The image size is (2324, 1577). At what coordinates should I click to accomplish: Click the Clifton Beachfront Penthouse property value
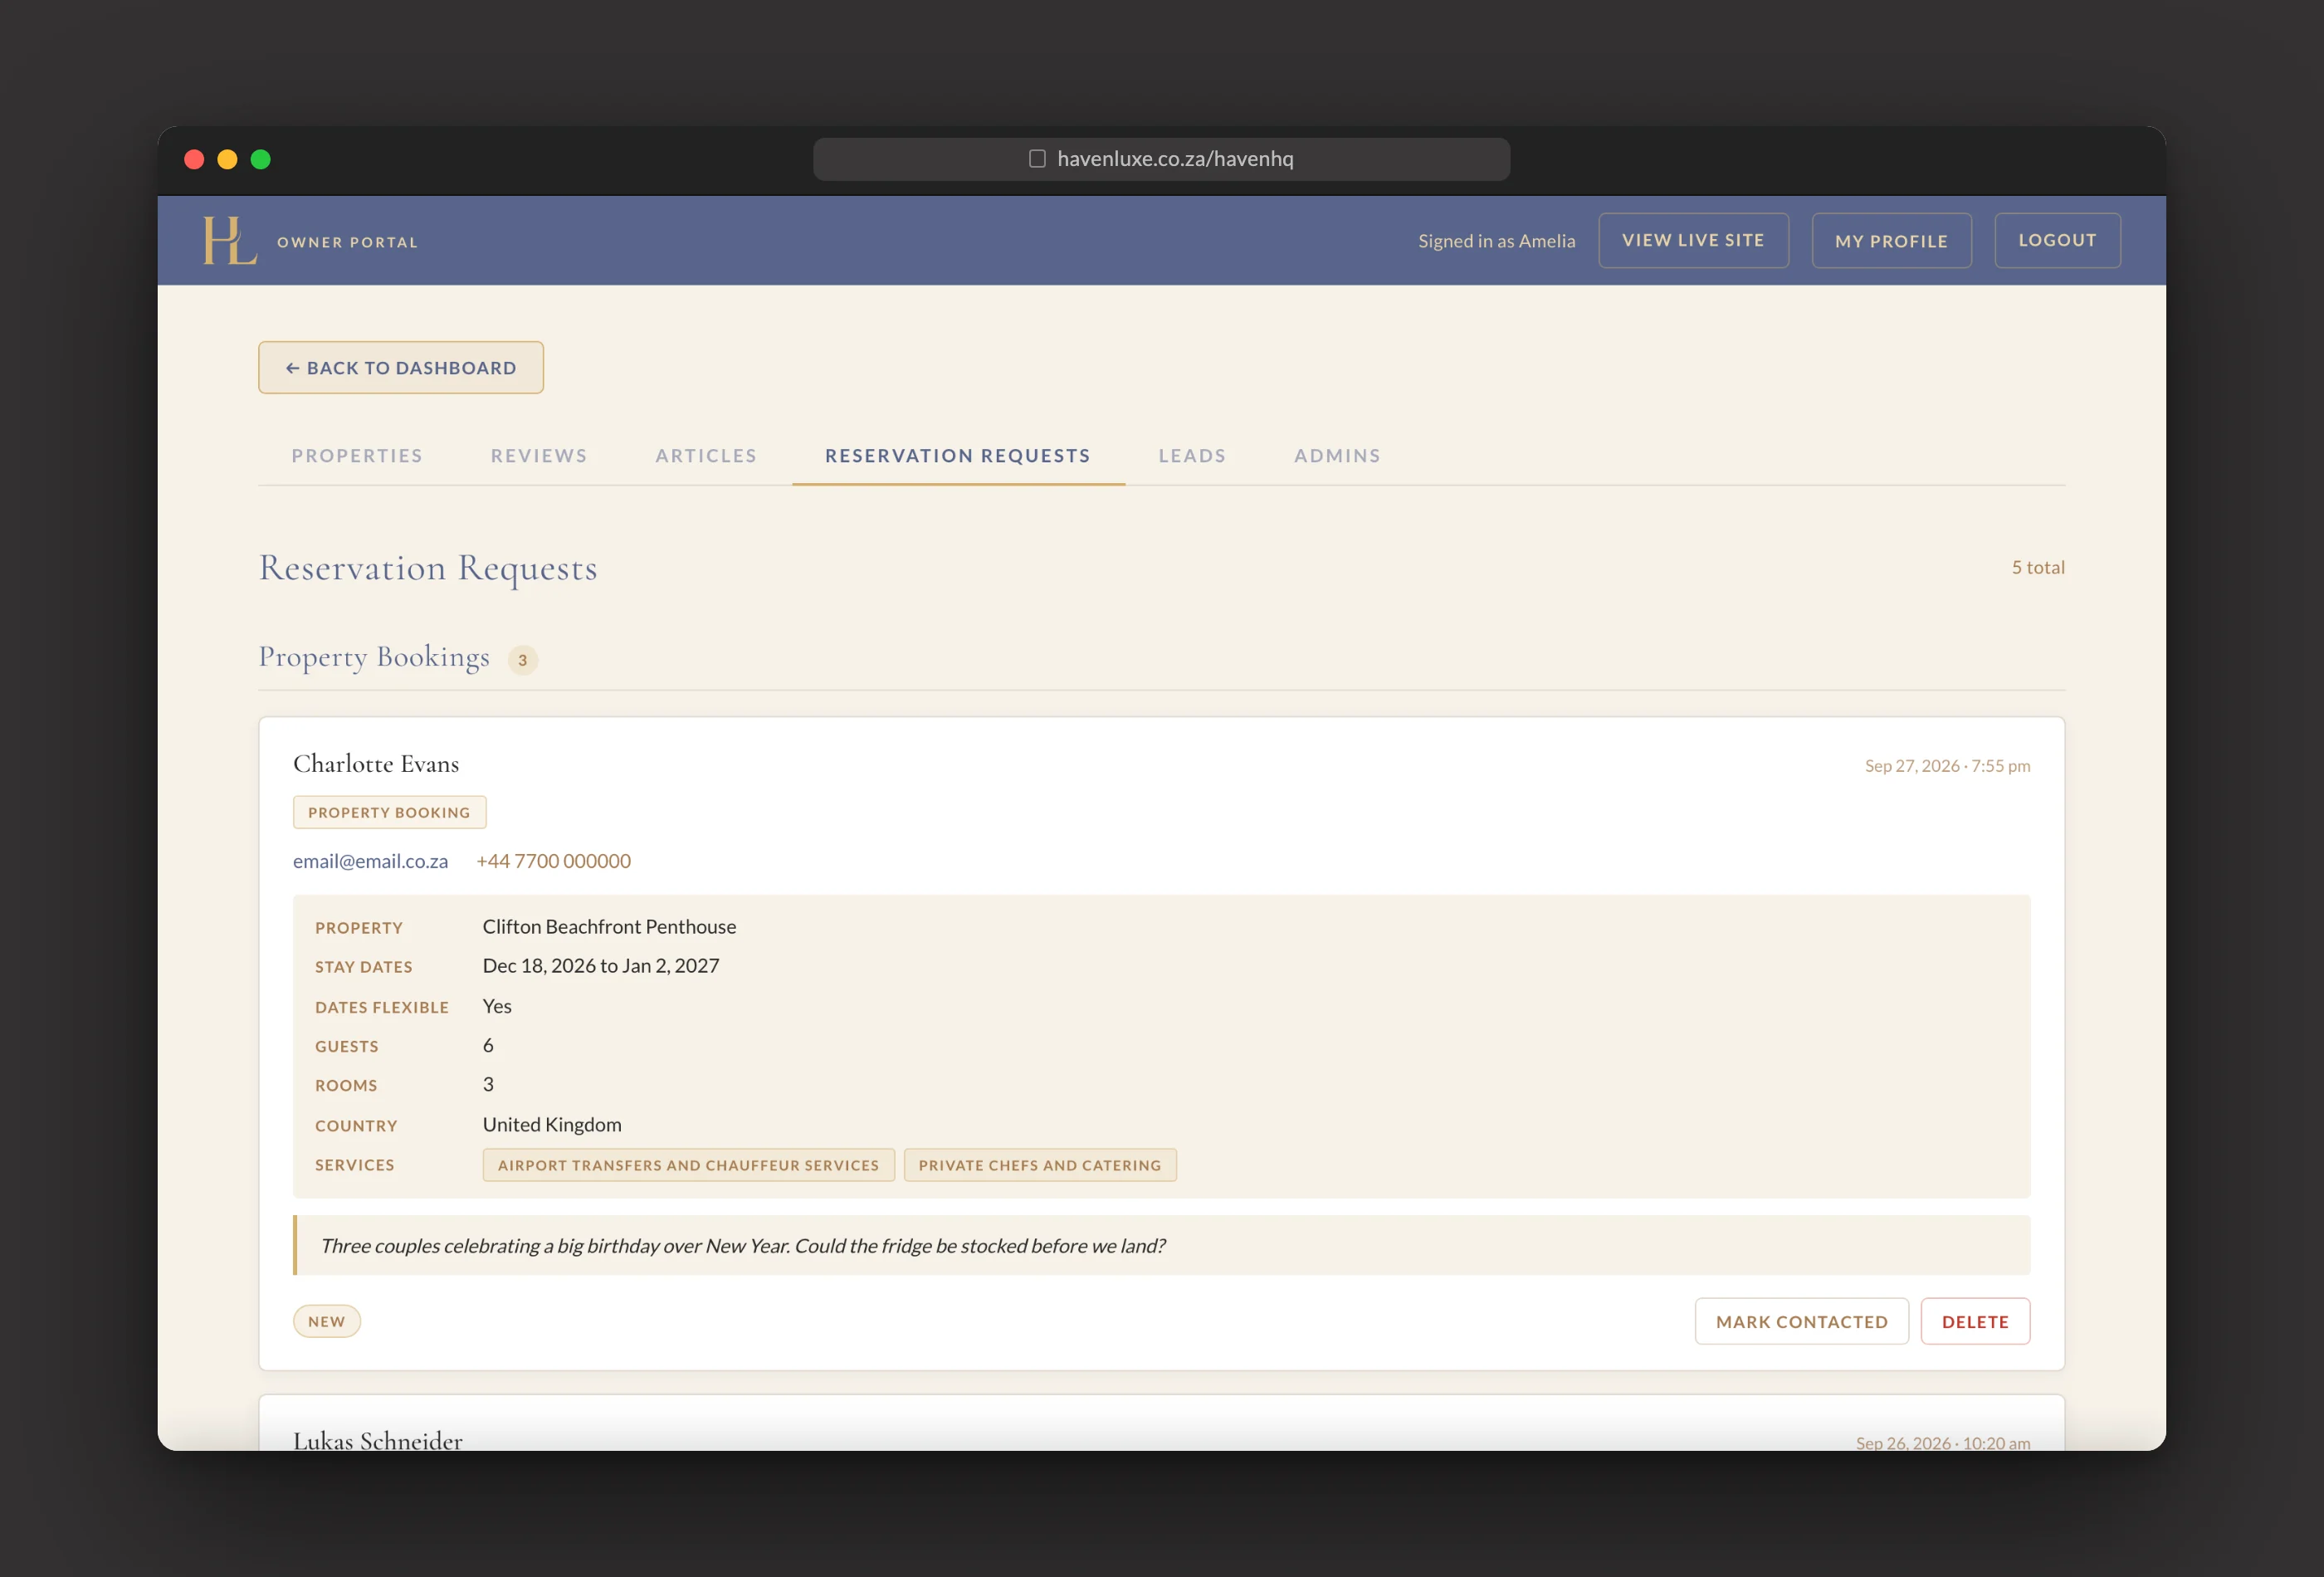tap(609, 927)
